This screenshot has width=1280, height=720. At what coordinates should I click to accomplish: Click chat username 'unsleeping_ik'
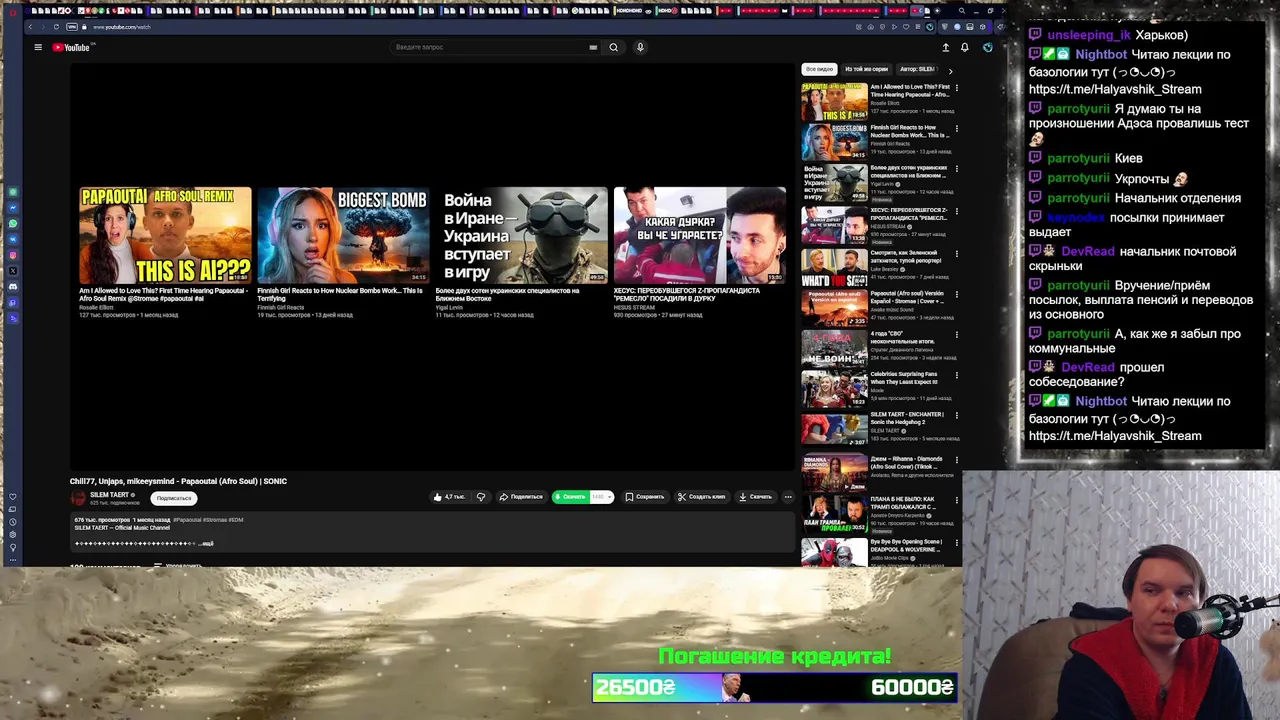coord(1089,35)
